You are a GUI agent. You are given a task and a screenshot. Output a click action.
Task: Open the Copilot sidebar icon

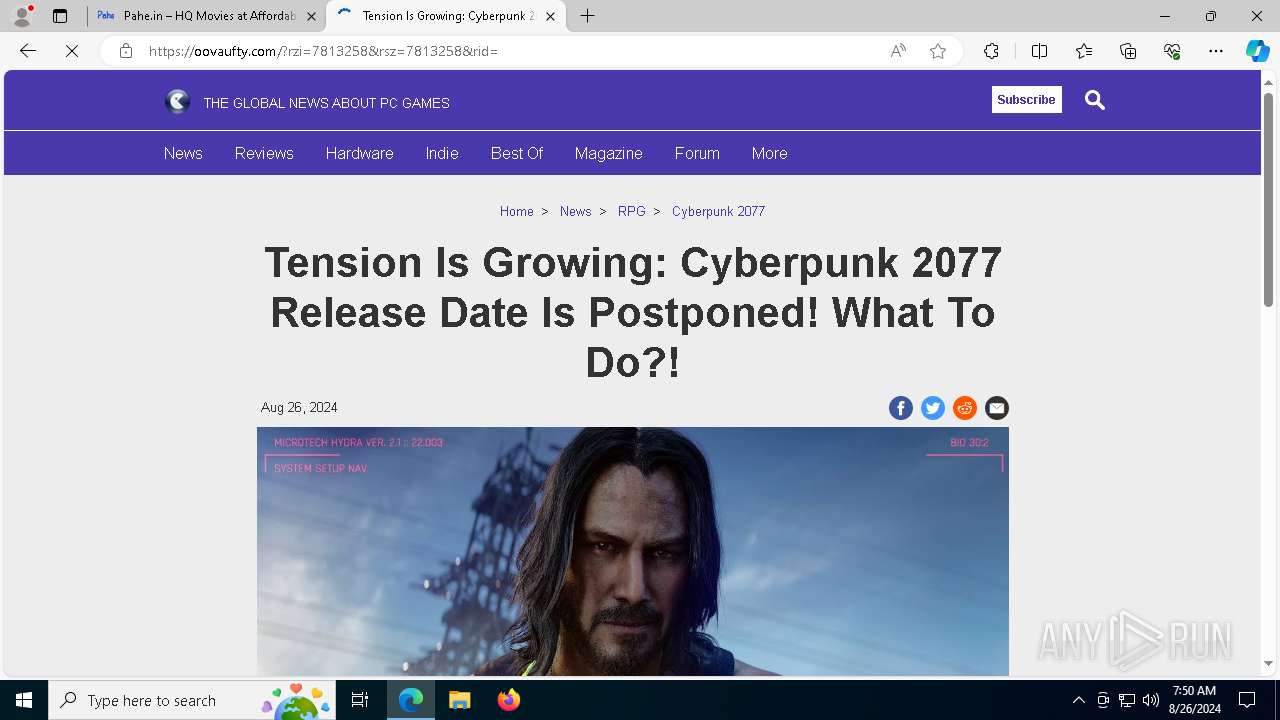coord(1257,51)
